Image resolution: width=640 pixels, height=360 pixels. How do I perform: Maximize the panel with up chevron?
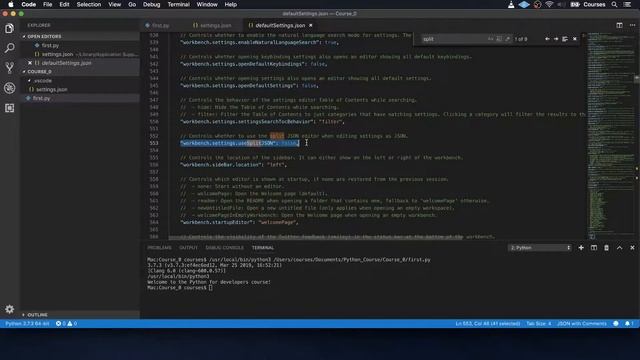(x=620, y=248)
